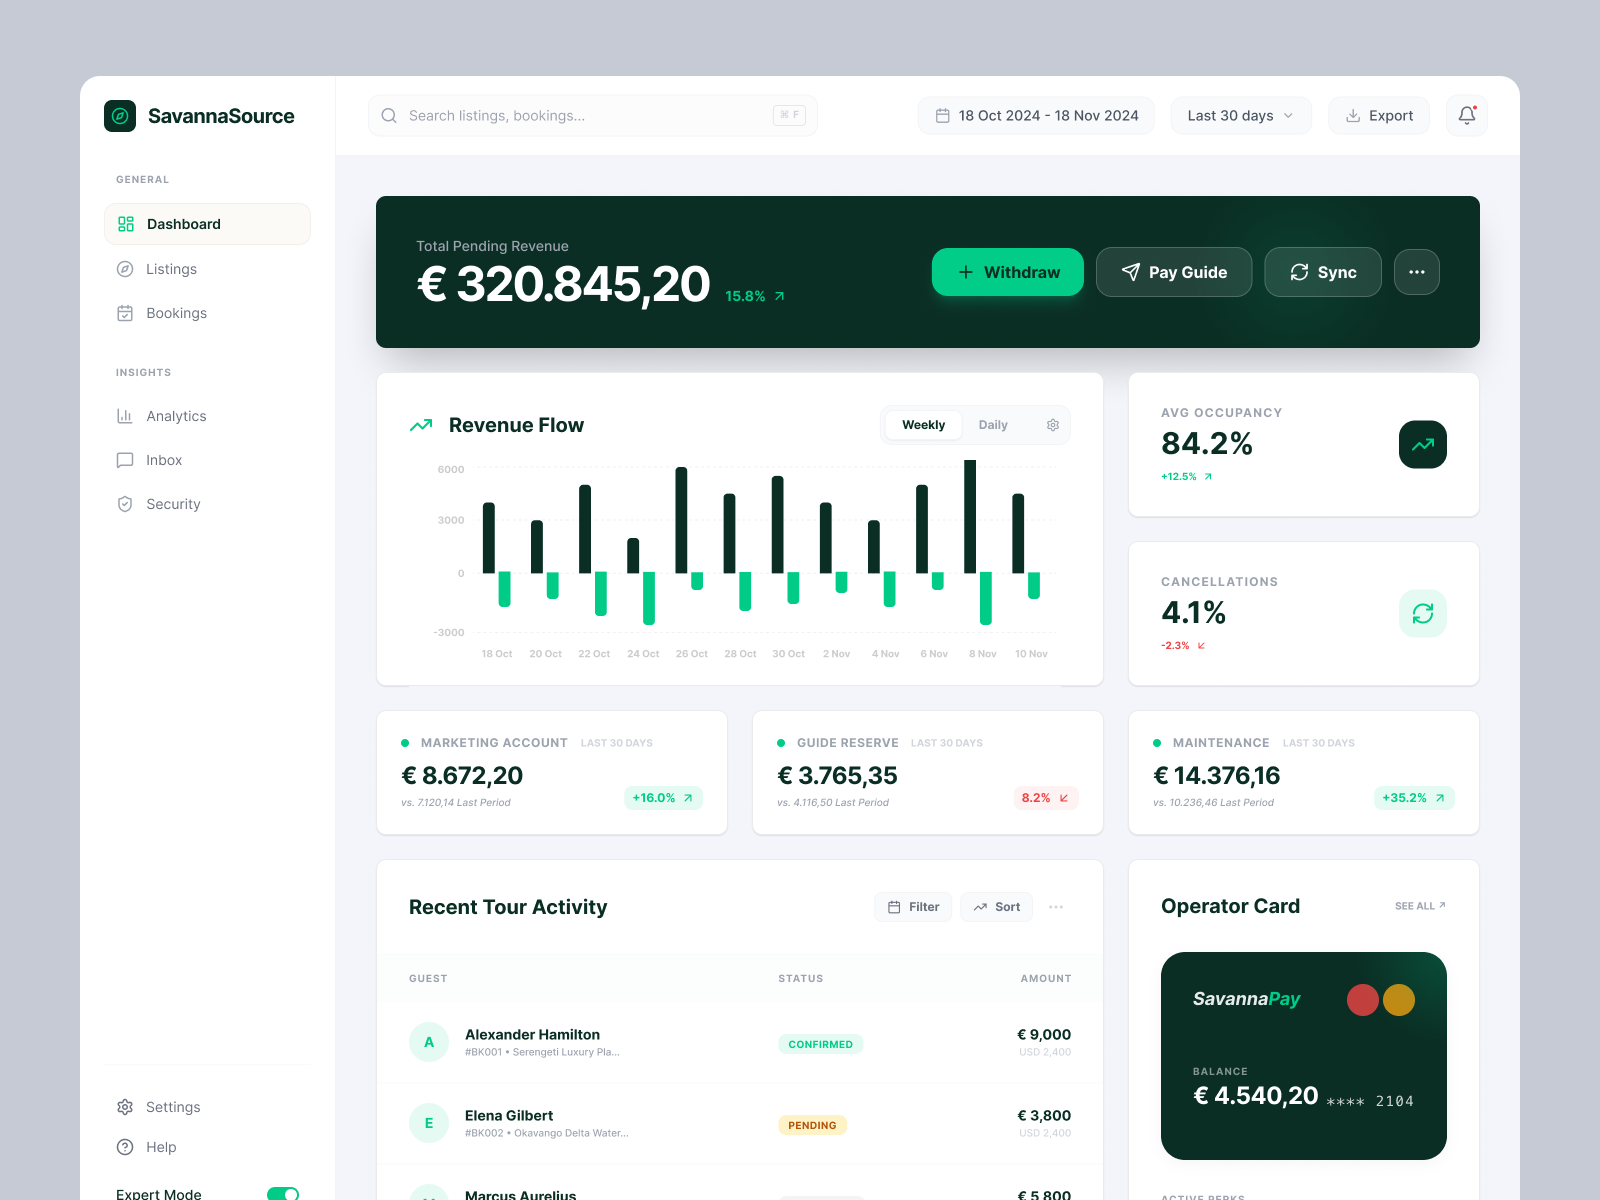Open more options in revenue banner
The width and height of the screenshot is (1600, 1200).
(1417, 272)
